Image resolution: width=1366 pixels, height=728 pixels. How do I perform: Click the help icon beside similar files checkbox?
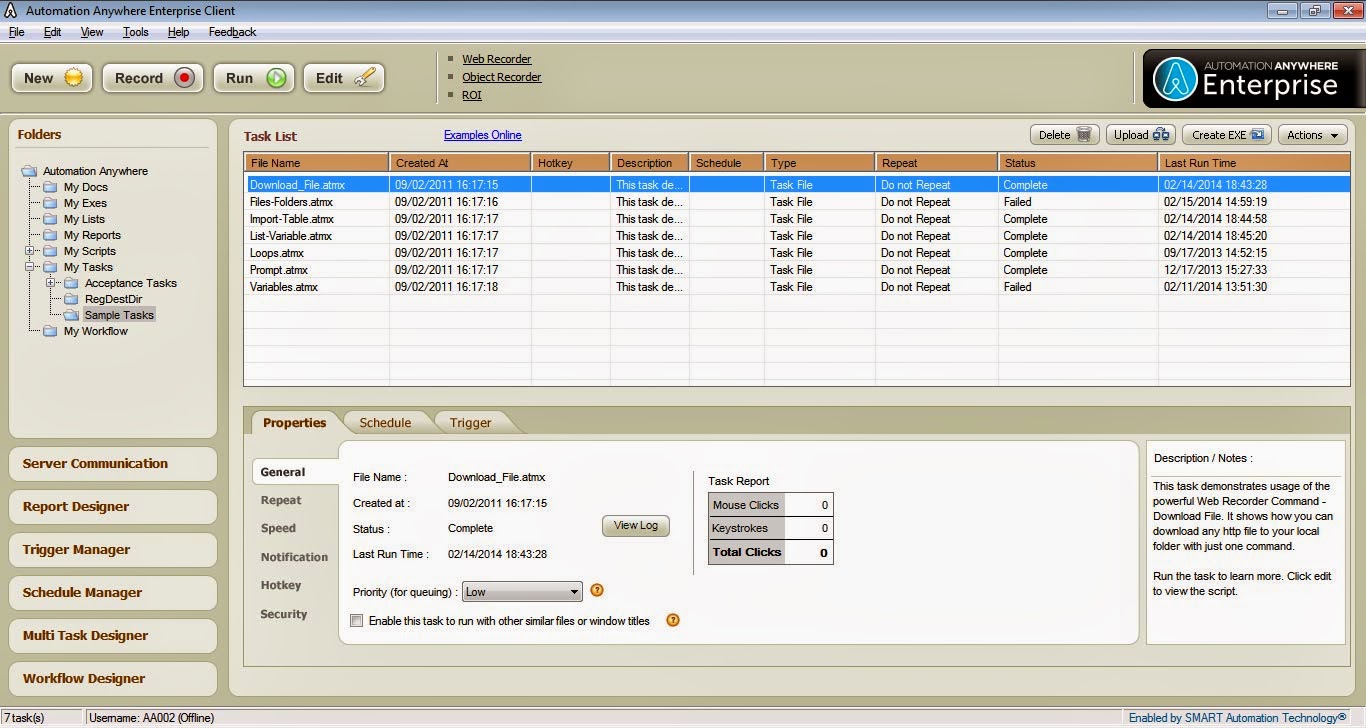tap(673, 620)
